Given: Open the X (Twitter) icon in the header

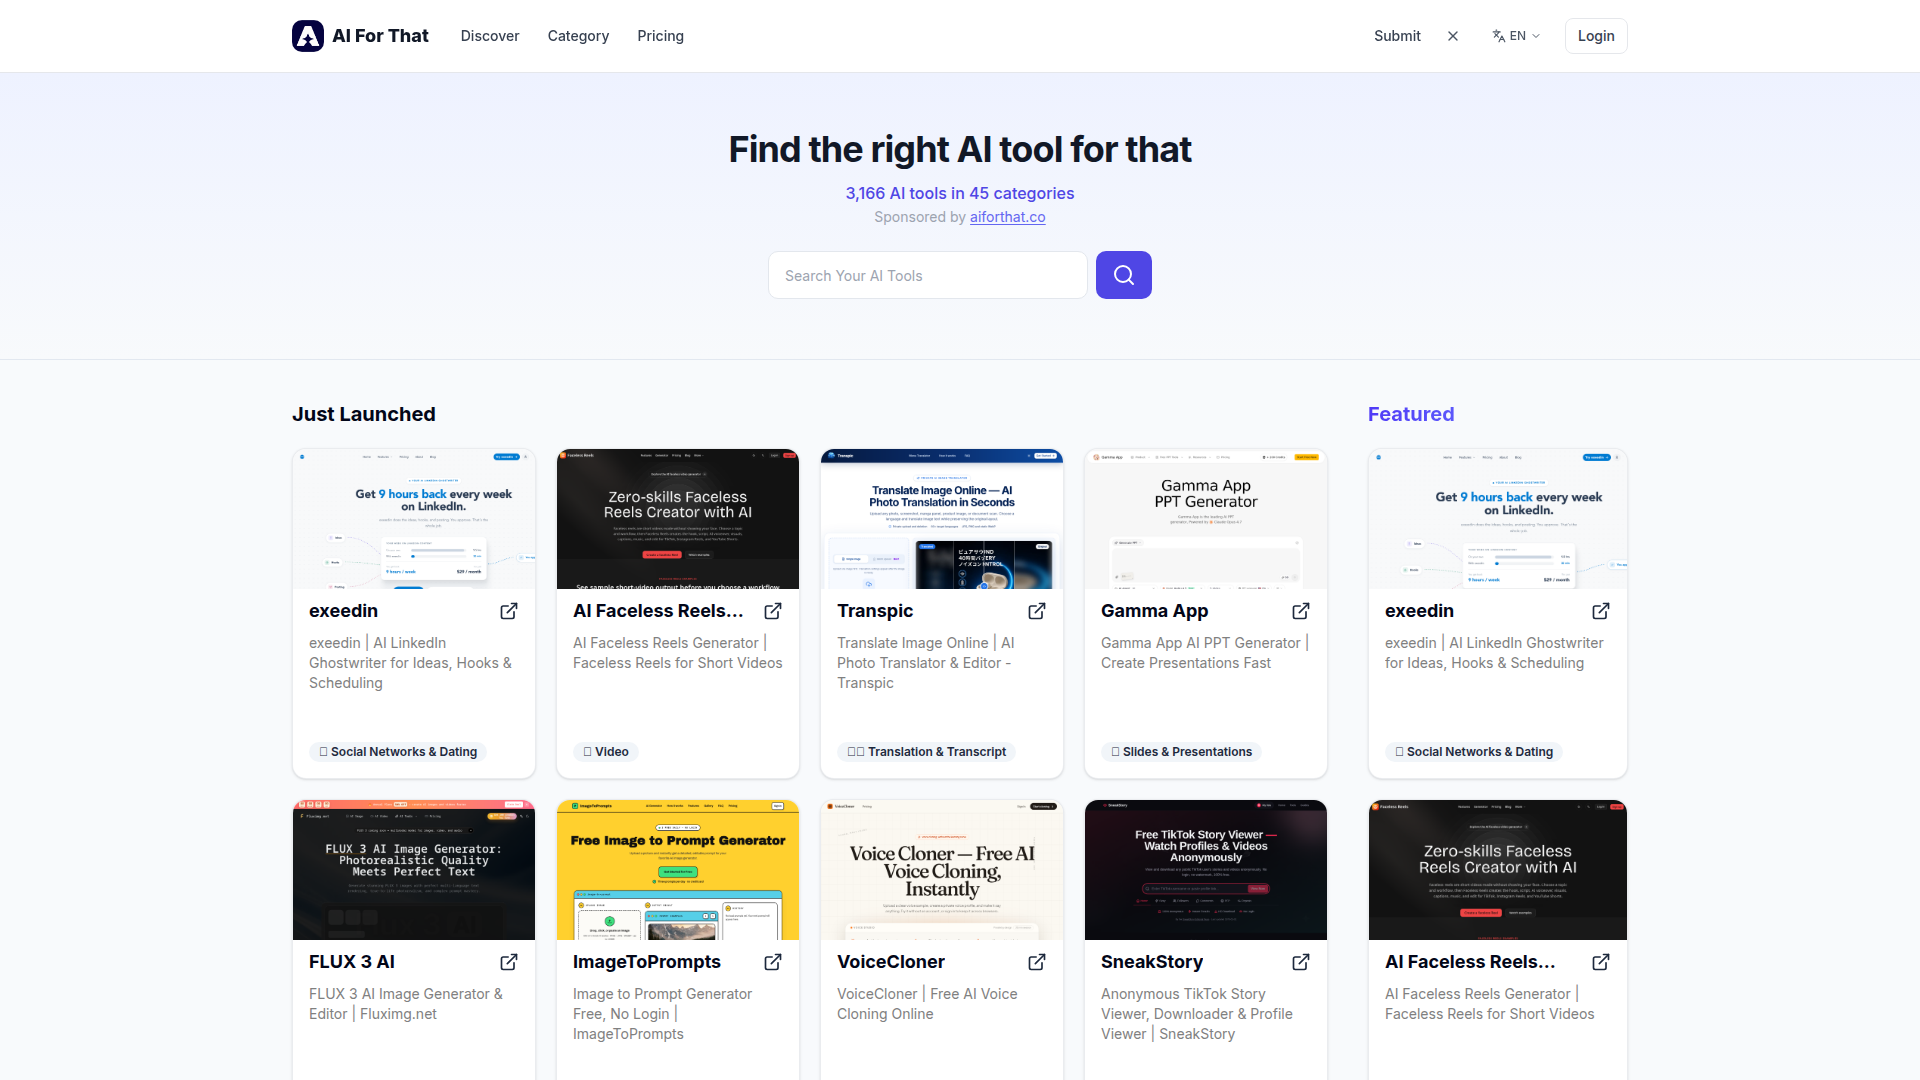Looking at the screenshot, I should (x=1453, y=36).
